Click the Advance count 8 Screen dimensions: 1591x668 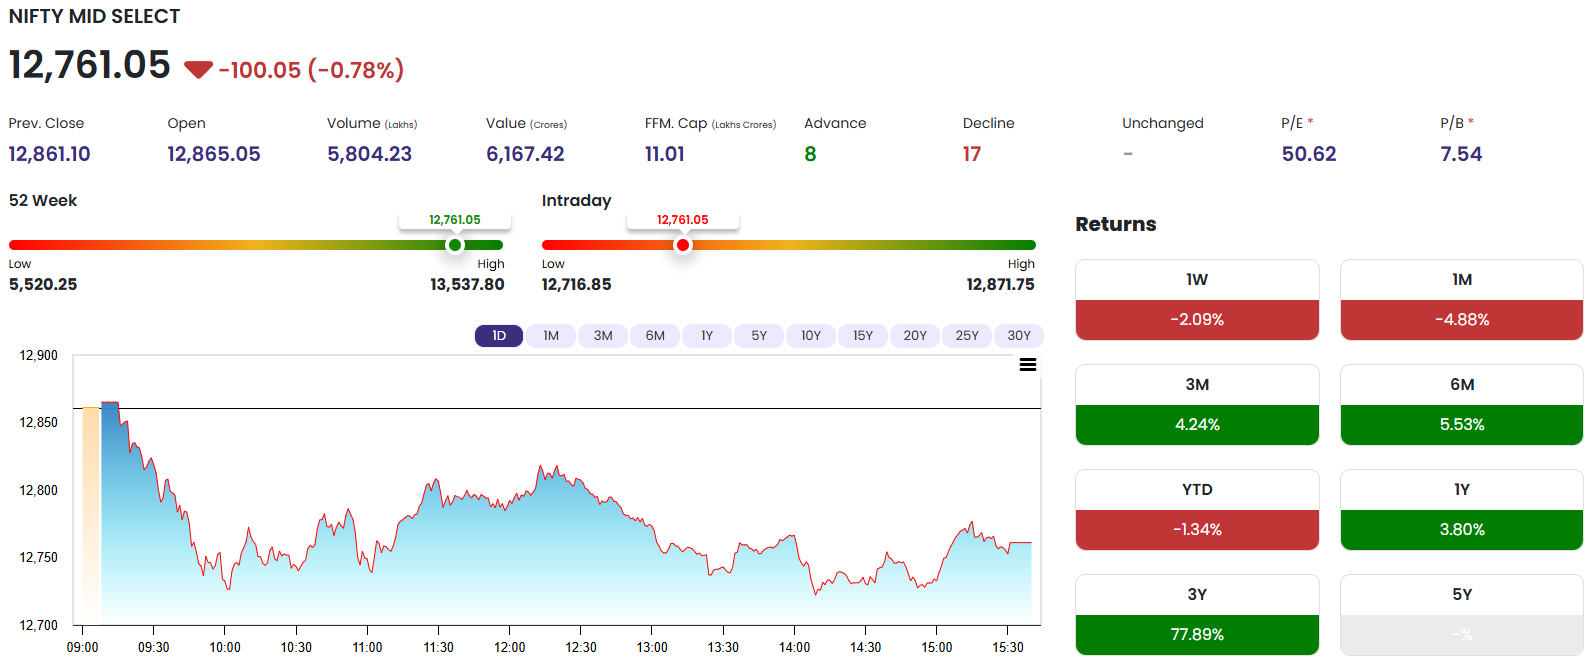tap(810, 154)
